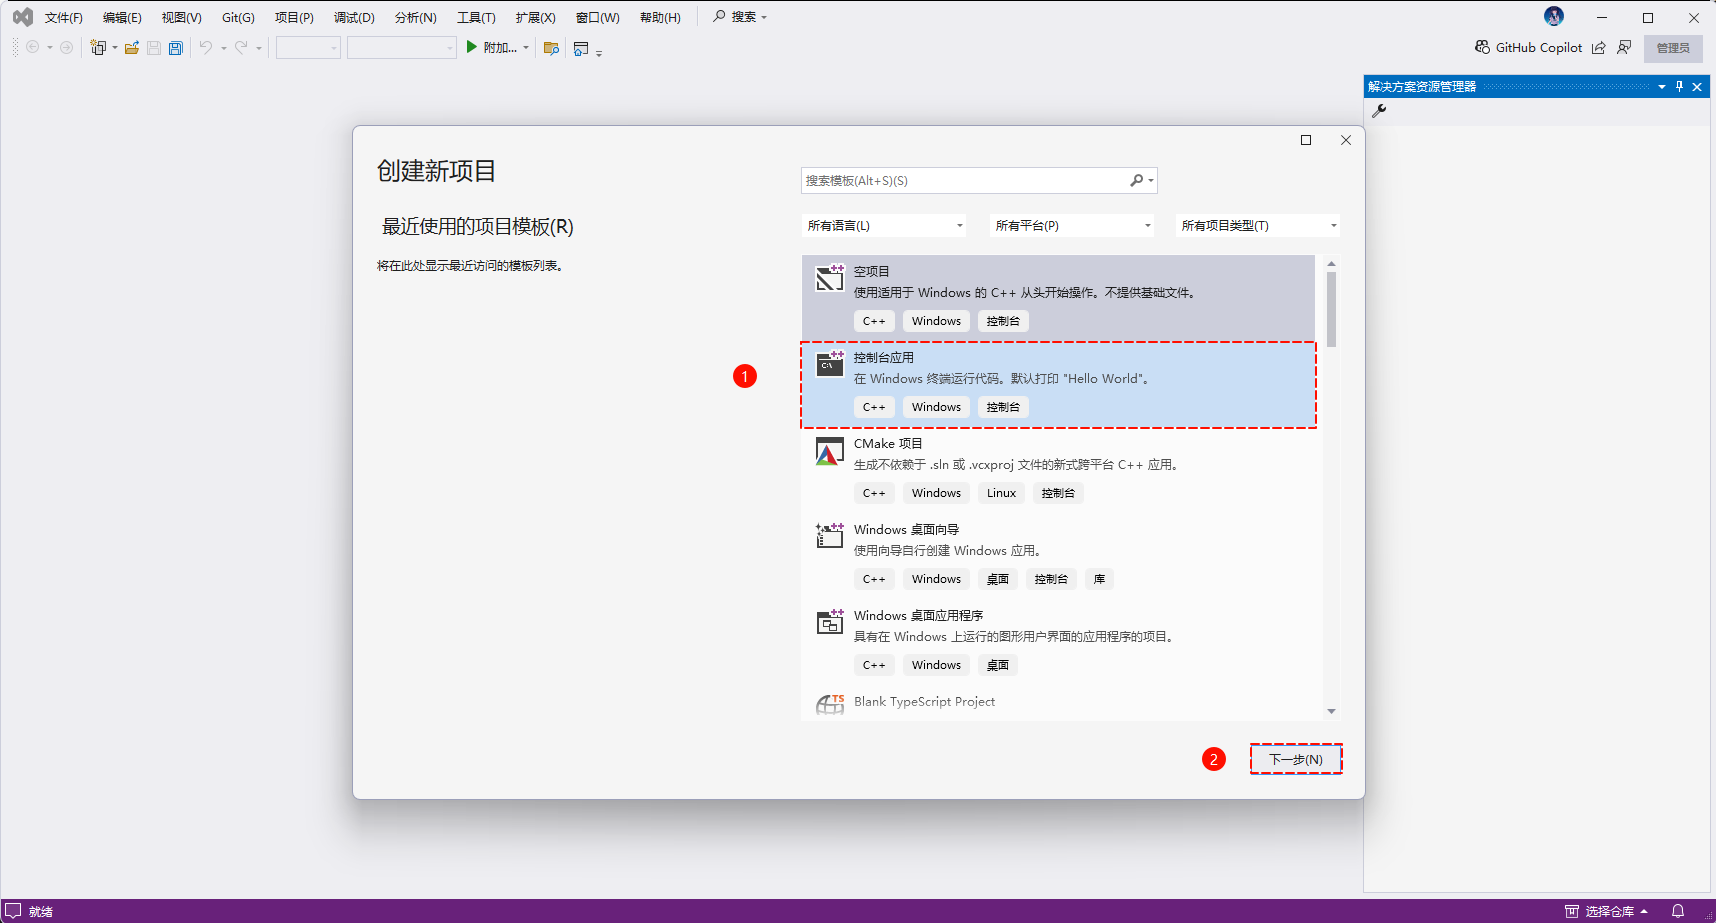This screenshot has width=1716, height=923.
Task: Click the 下一步(N) button
Action: [1295, 760]
